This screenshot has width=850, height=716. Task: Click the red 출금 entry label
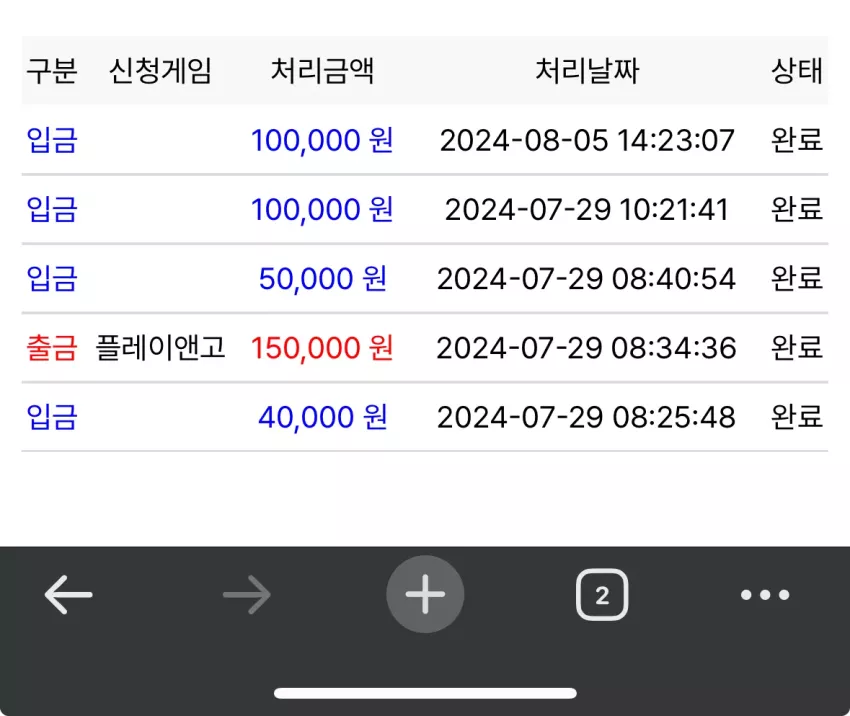pyautogui.click(x=52, y=348)
